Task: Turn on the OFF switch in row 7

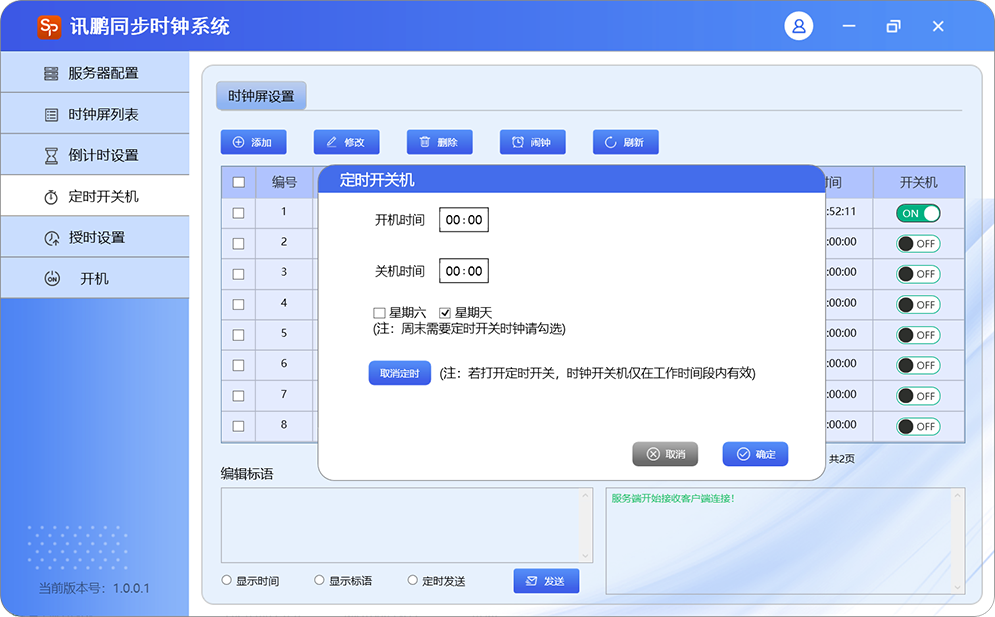Action: (x=918, y=396)
